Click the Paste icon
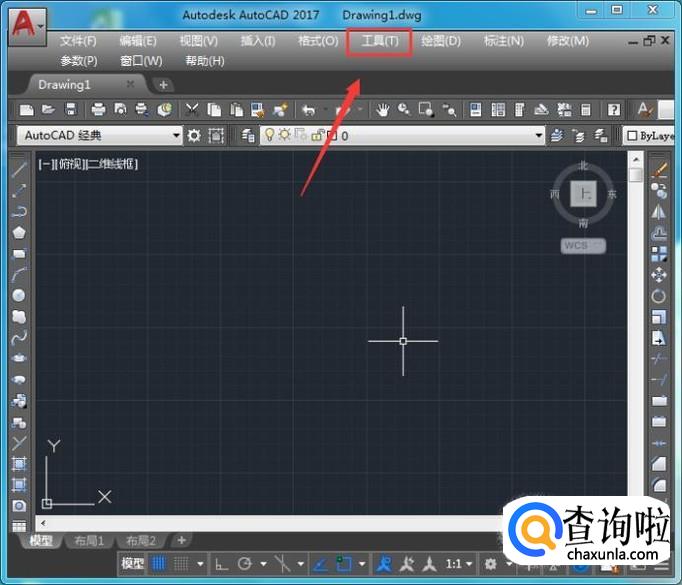 (236, 110)
